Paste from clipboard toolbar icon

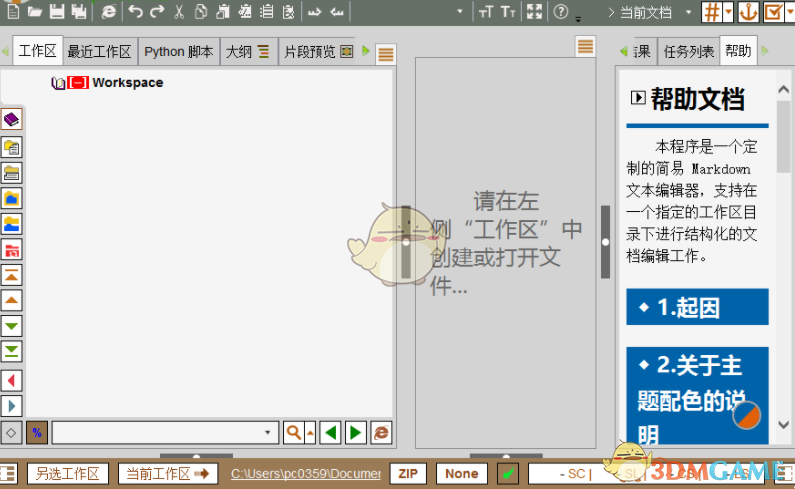coord(223,11)
